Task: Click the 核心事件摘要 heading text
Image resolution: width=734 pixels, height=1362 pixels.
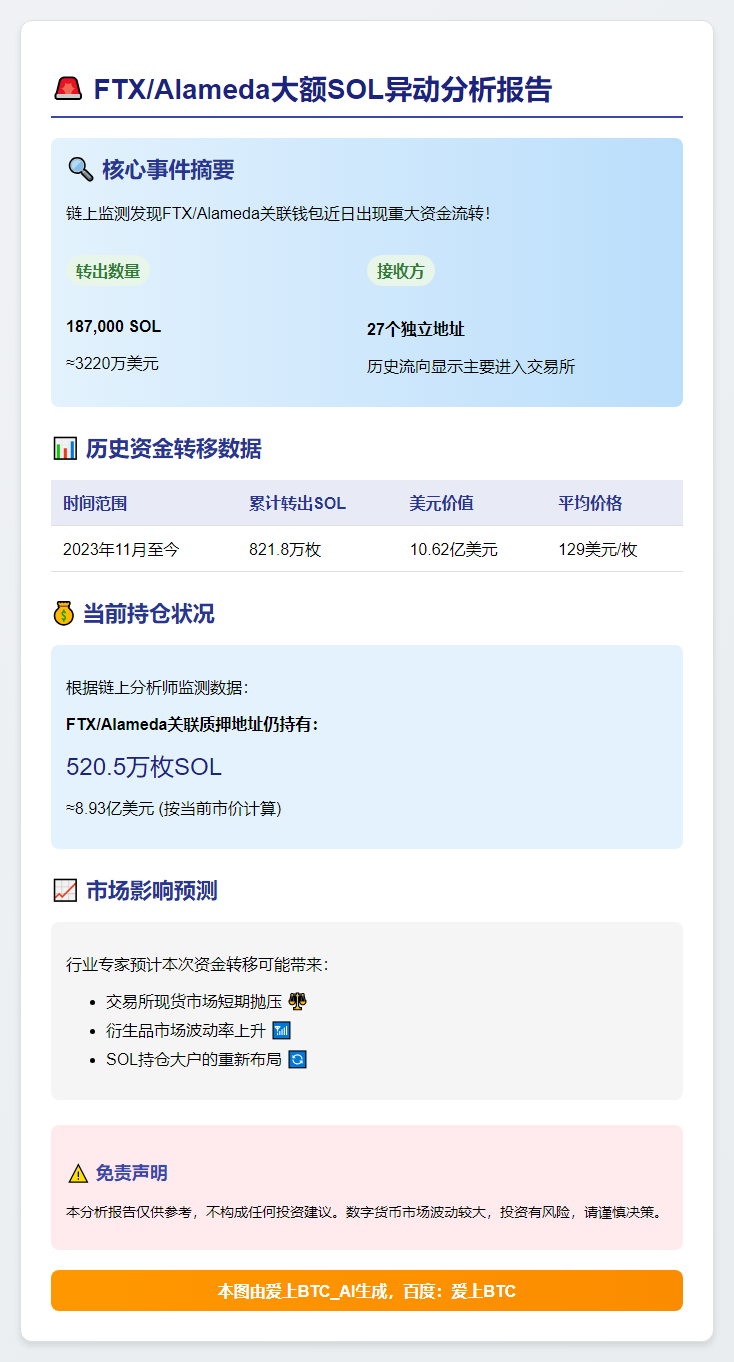Action: click(x=168, y=170)
